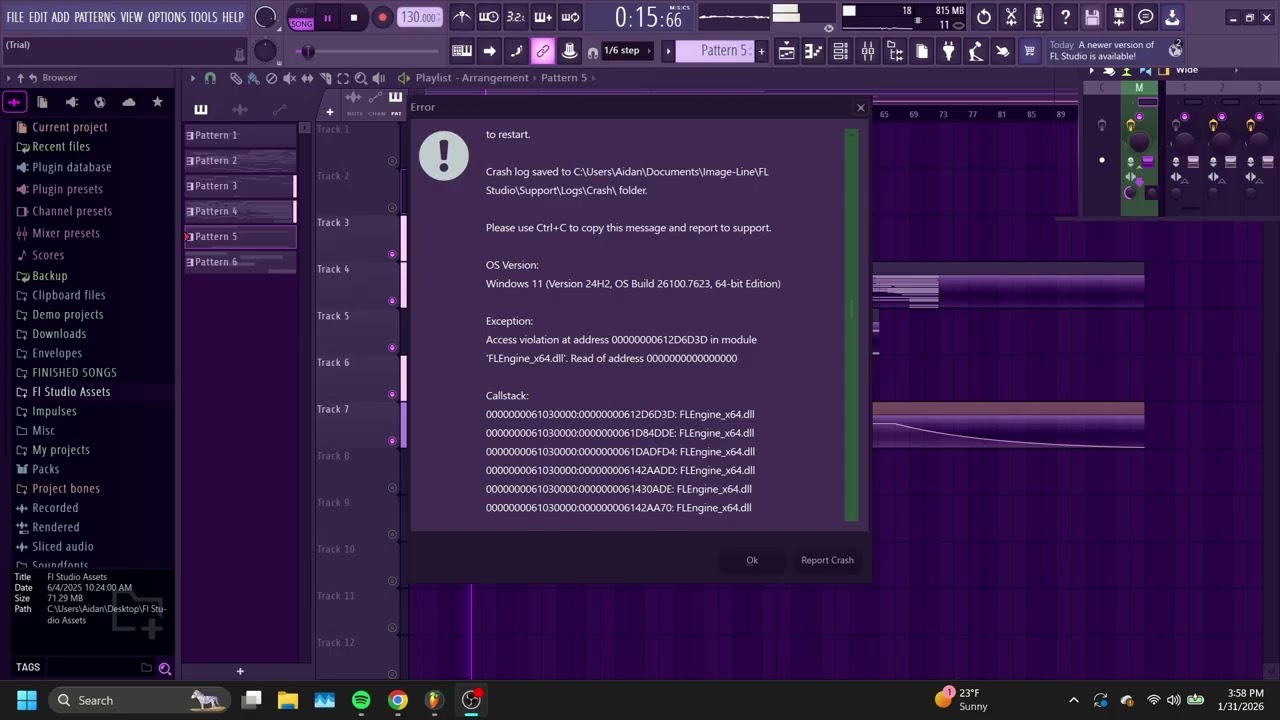
Task: Click the Error dialog's green vertical scrollbar
Action: pyautogui.click(x=851, y=324)
